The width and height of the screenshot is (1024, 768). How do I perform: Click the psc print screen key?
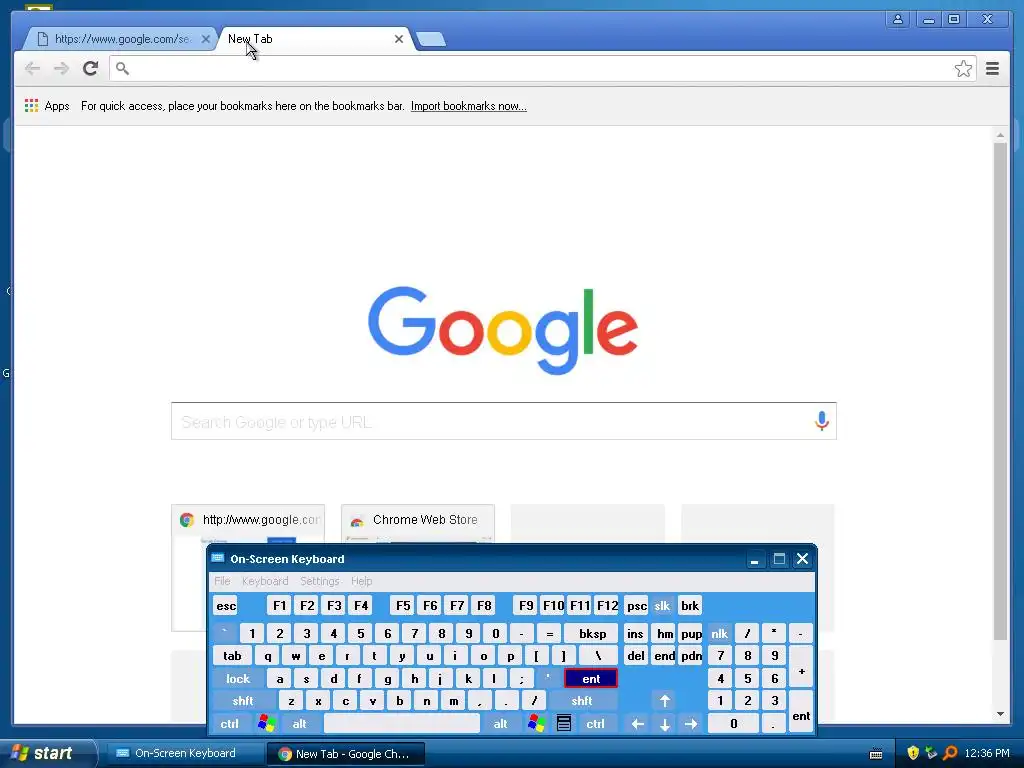tap(637, 606)
